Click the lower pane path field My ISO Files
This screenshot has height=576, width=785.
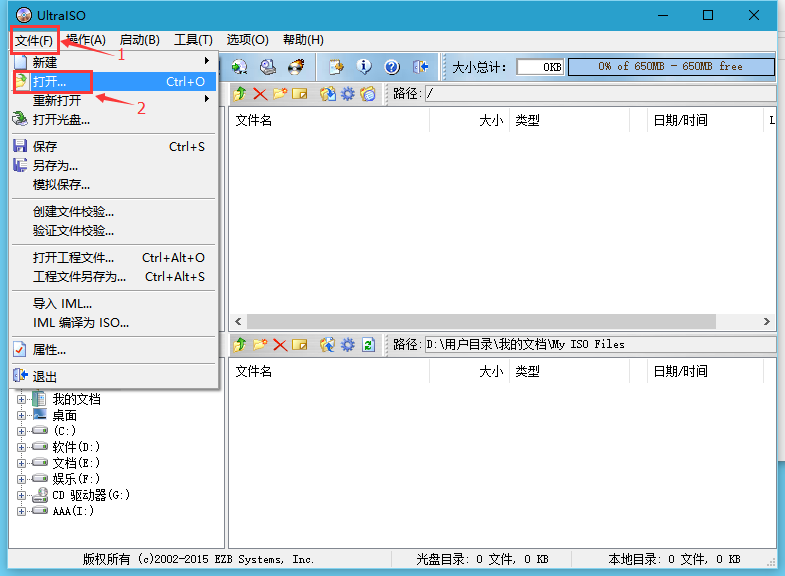point(600,344)
